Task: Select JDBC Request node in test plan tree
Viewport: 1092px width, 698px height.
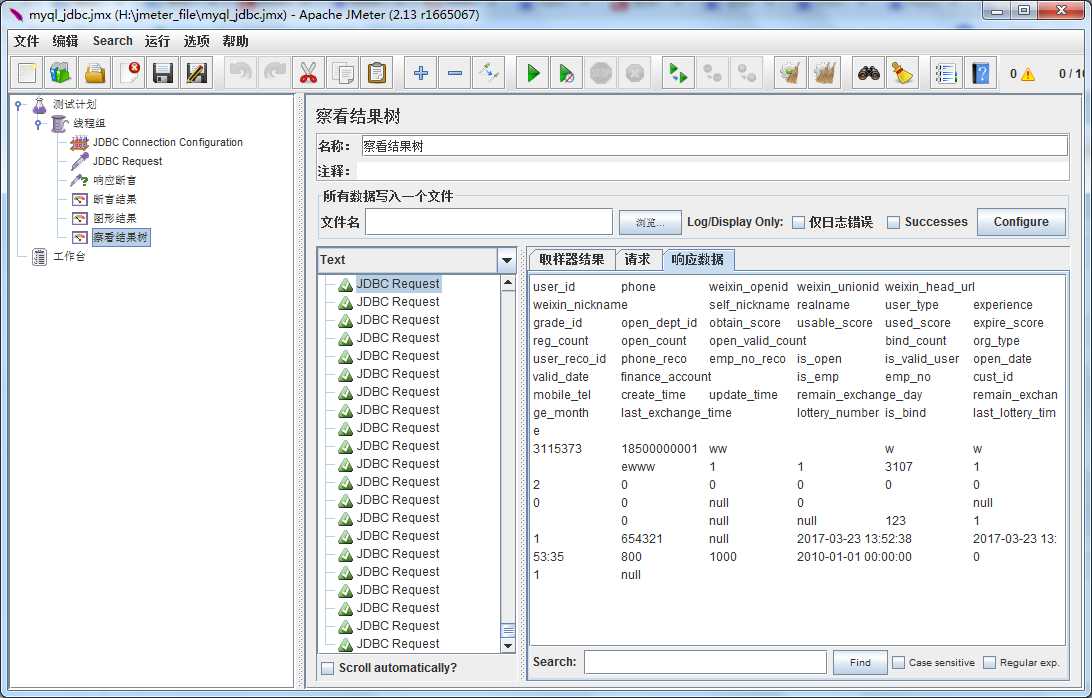Action: (127, 162)
